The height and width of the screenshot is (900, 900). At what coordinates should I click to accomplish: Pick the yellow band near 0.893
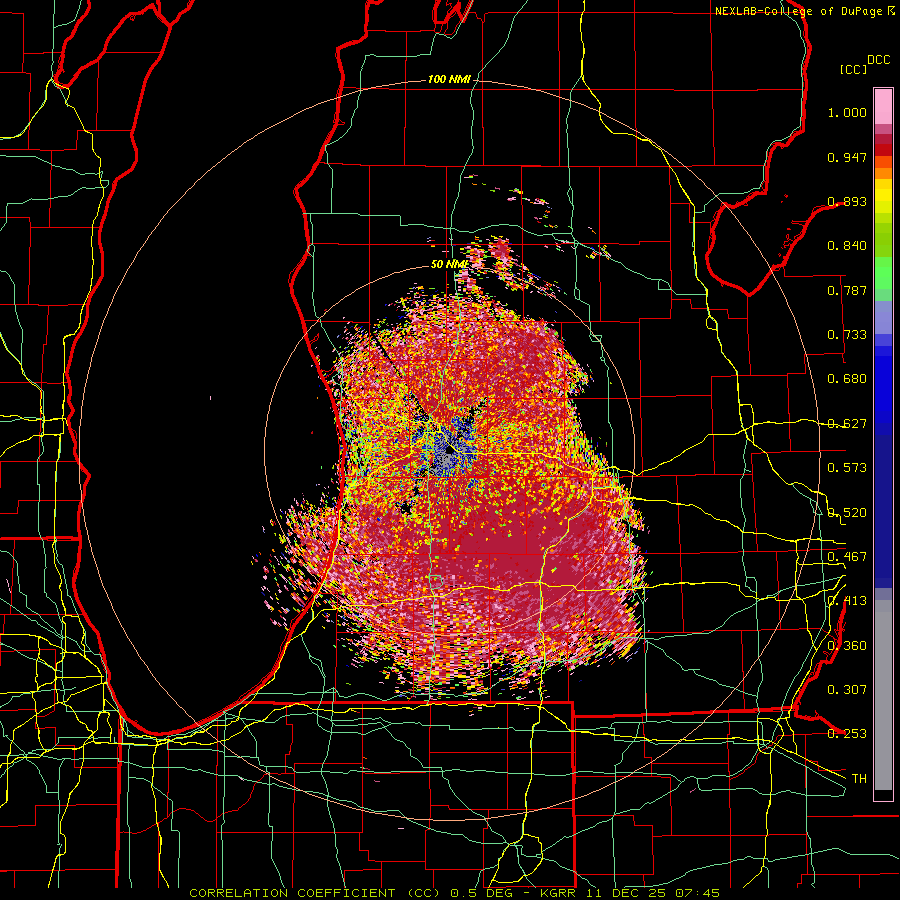click(x=883, y=196)
